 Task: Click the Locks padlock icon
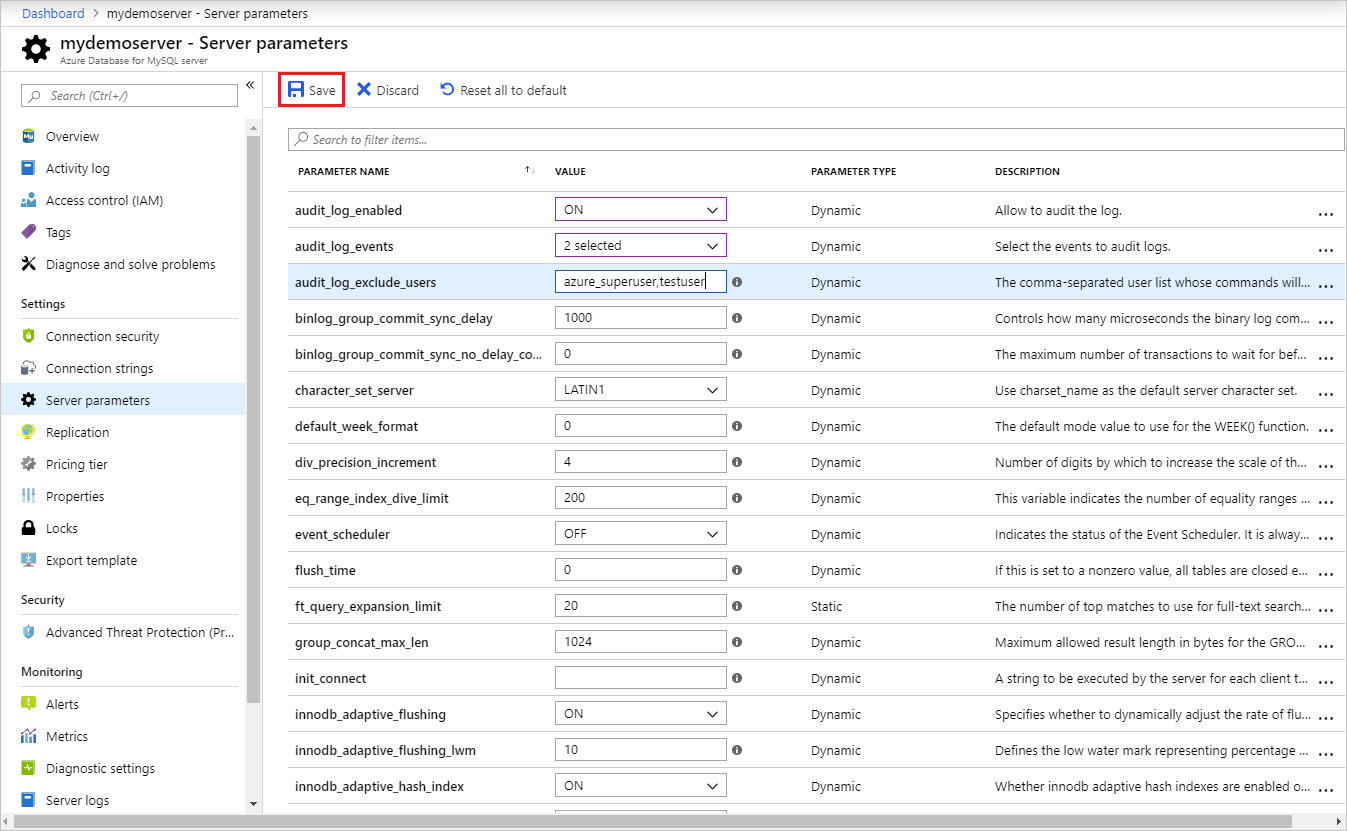coord(29,528)
